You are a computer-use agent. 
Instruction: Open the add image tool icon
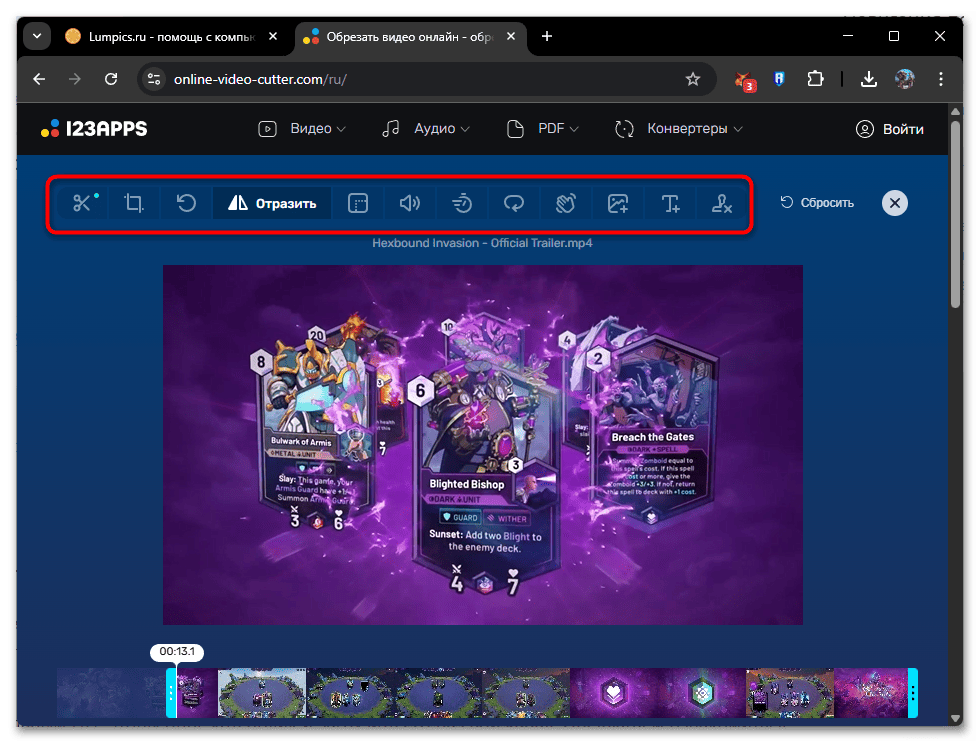tap(618, 203)
